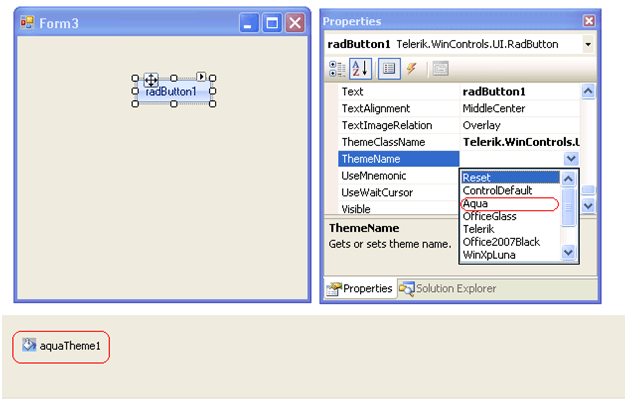Click the theme list scrollbar thumb
The width and height of the screenshot is (628, 402).
tap(568, 207)
